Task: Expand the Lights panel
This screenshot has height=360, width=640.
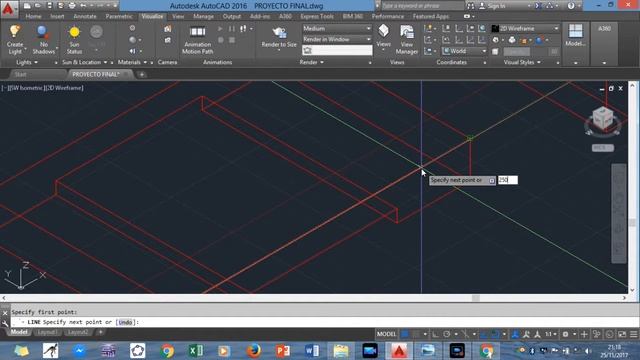Action: 27,62
